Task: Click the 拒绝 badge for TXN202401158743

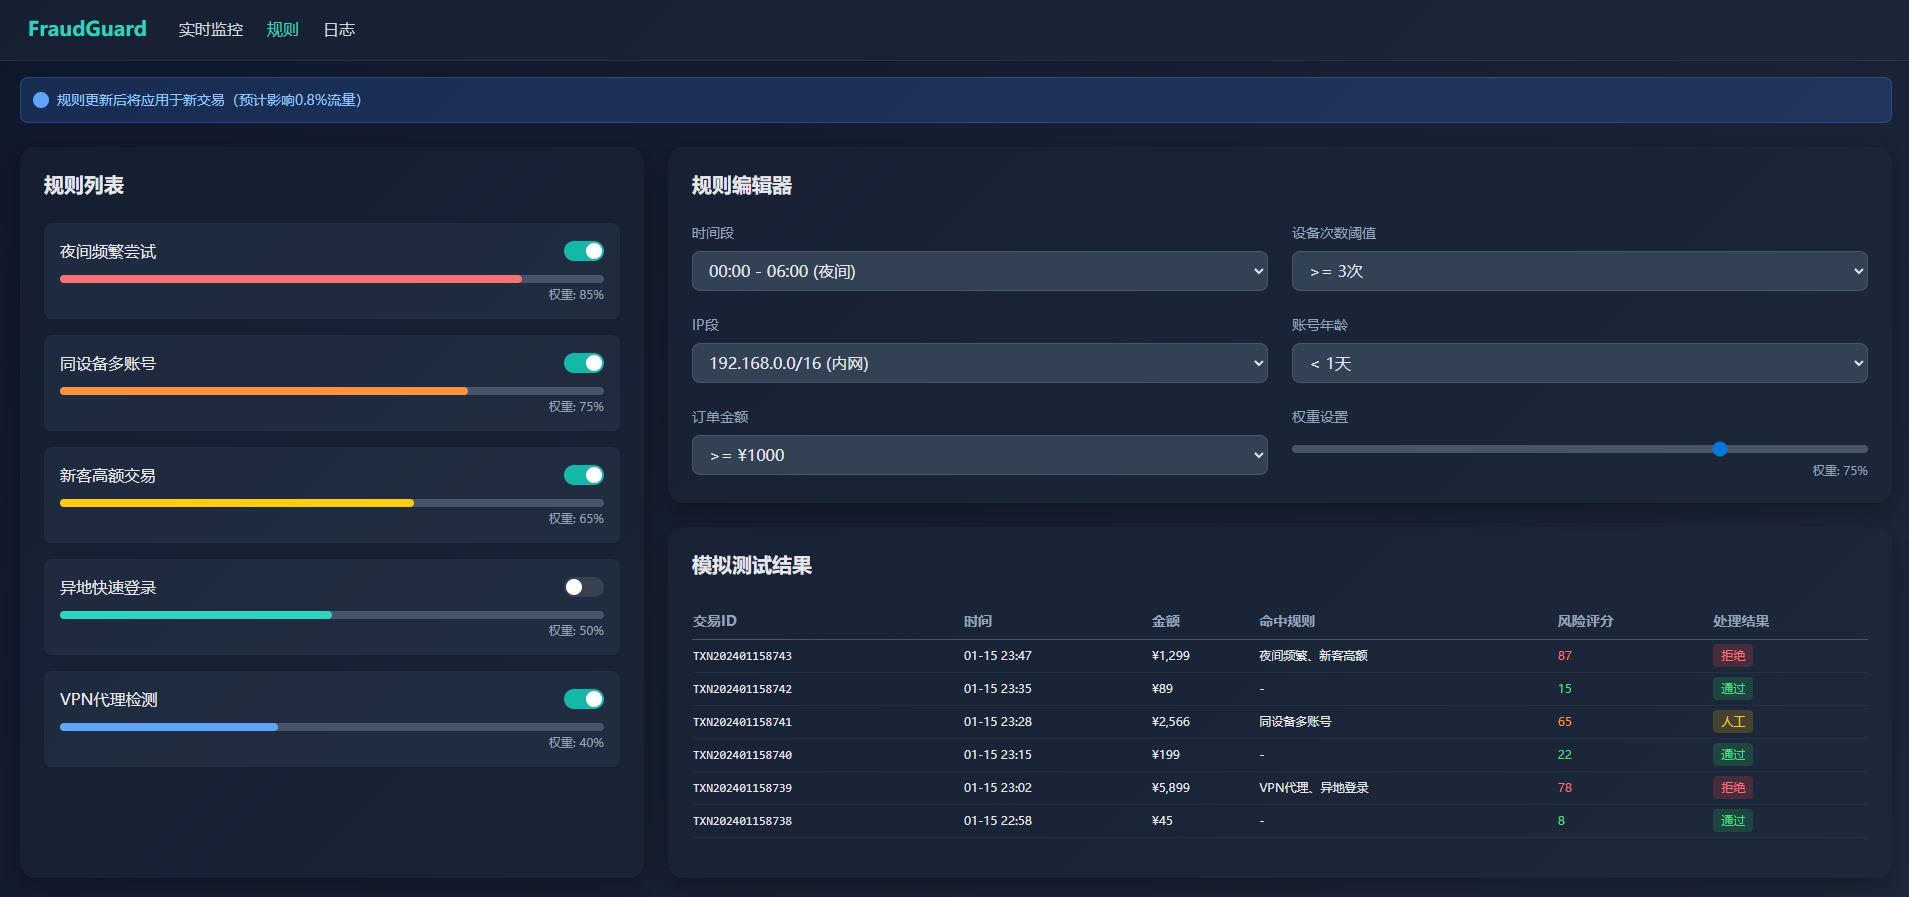Action: point(1733,656)
